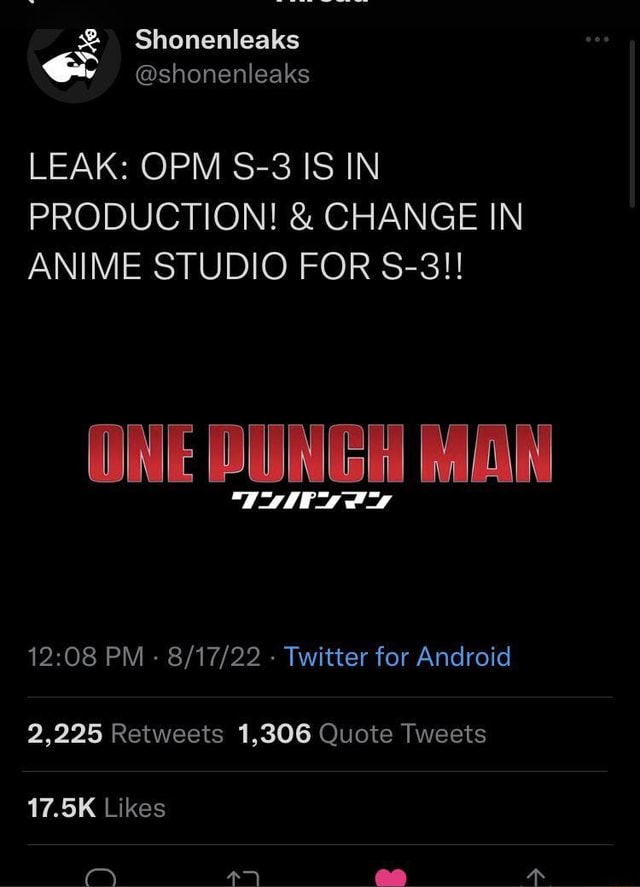
Task: Expand tweet options from the ellipsis
Action: click(597, 38)
